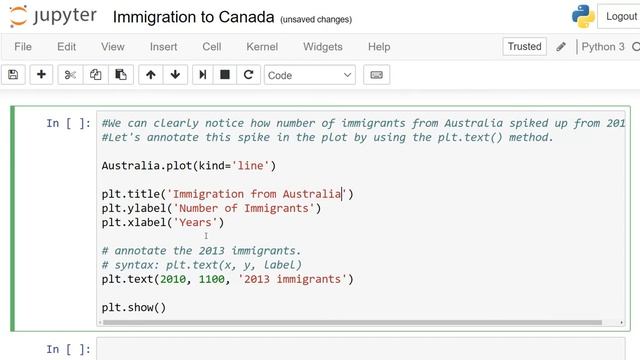Click the Logout button
The image size is (640, 360).
click(x=620, y=16)
